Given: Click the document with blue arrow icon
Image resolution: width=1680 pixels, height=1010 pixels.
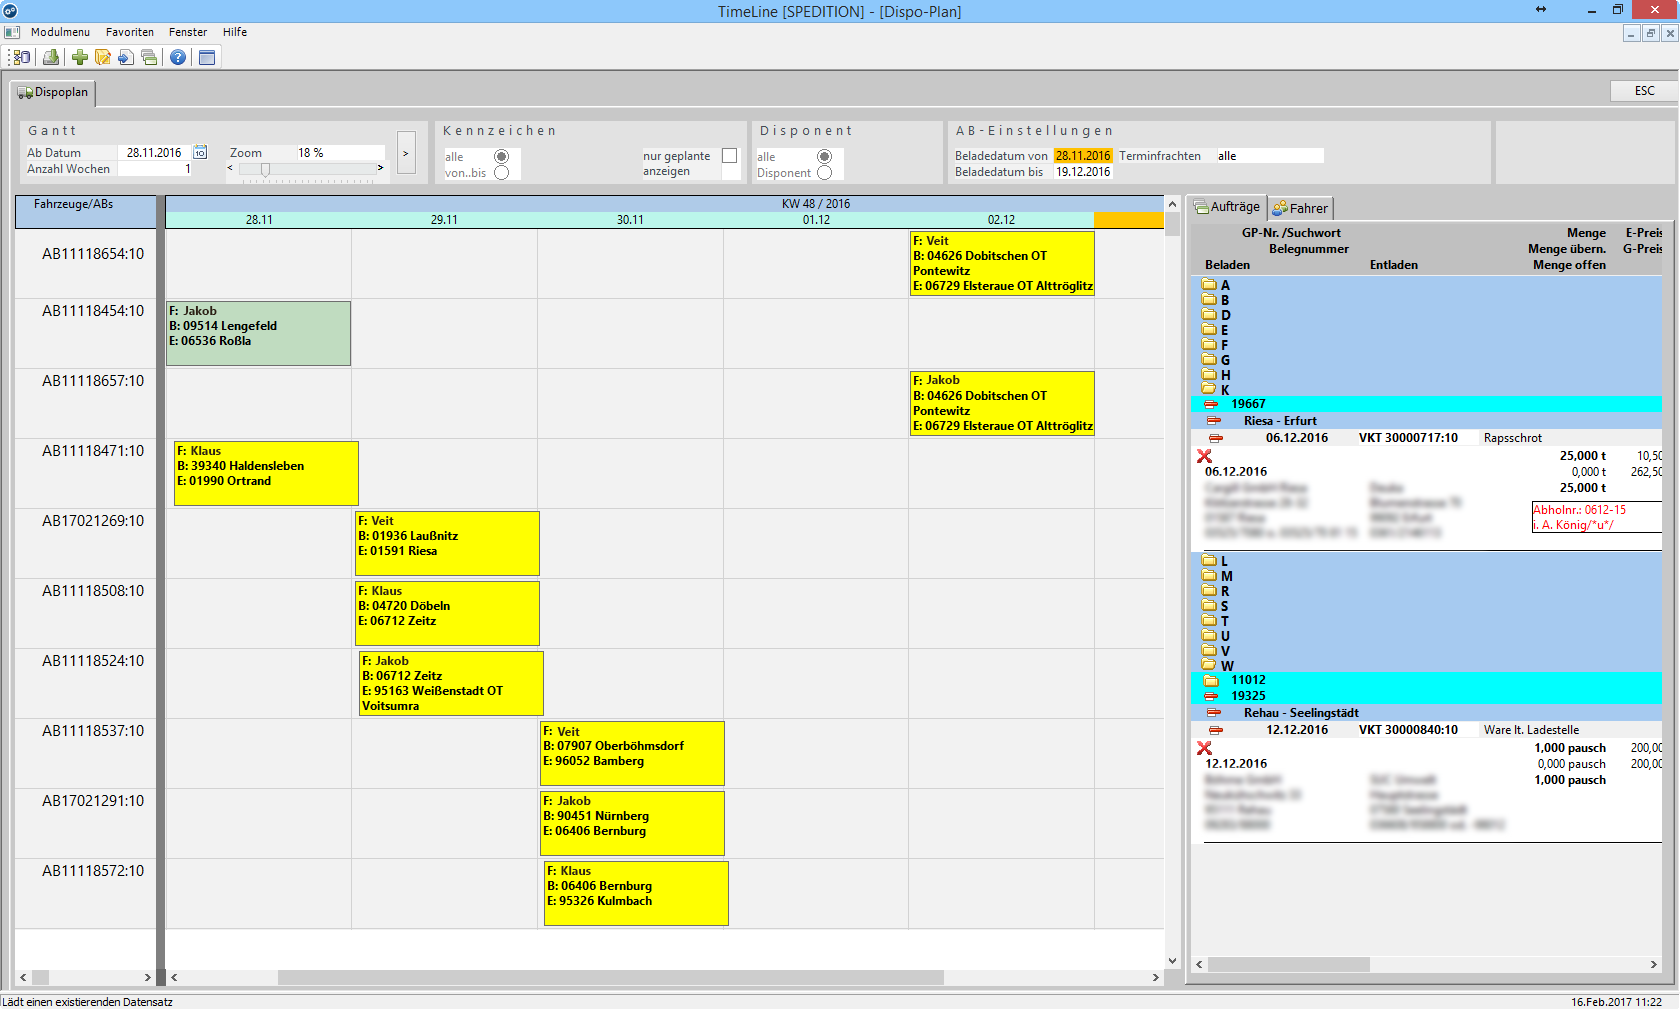Looking at the screenshot, I should [126, 57].
